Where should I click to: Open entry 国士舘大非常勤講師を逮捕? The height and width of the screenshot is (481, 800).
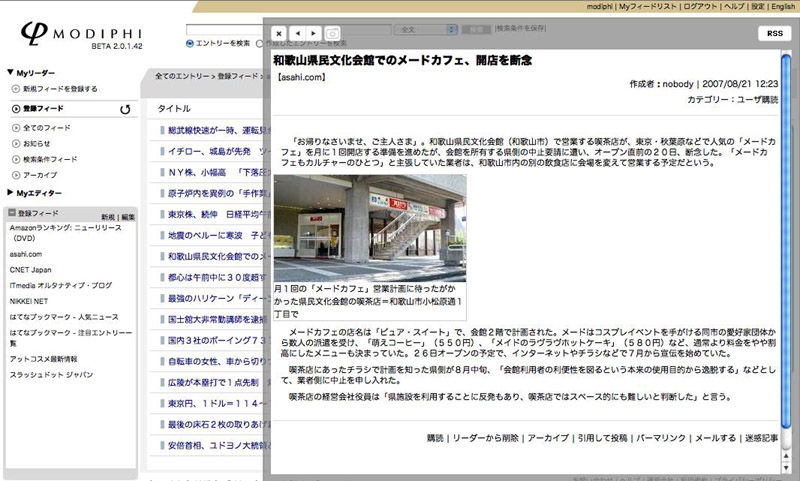(216, 319)
